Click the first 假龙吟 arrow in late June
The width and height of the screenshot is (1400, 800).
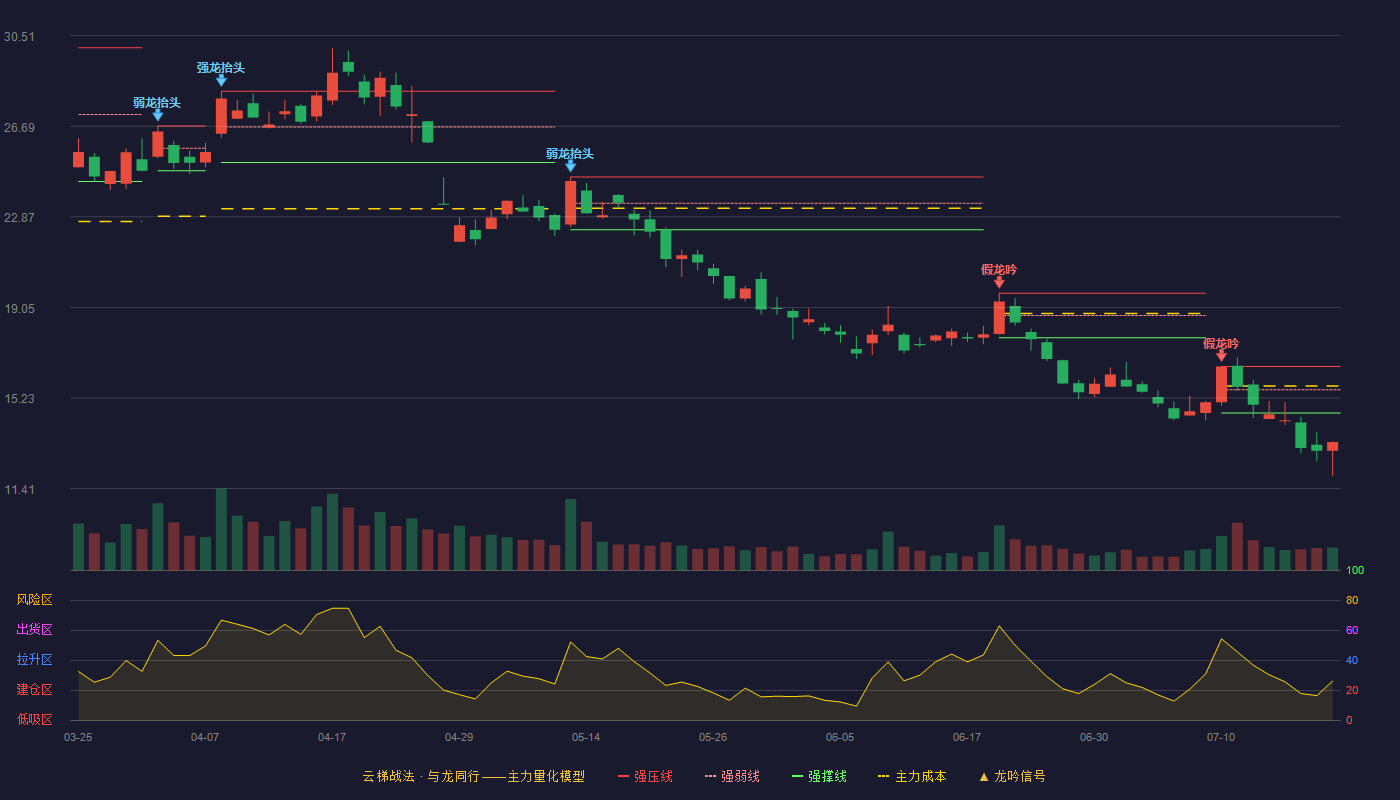coord(999,282)
